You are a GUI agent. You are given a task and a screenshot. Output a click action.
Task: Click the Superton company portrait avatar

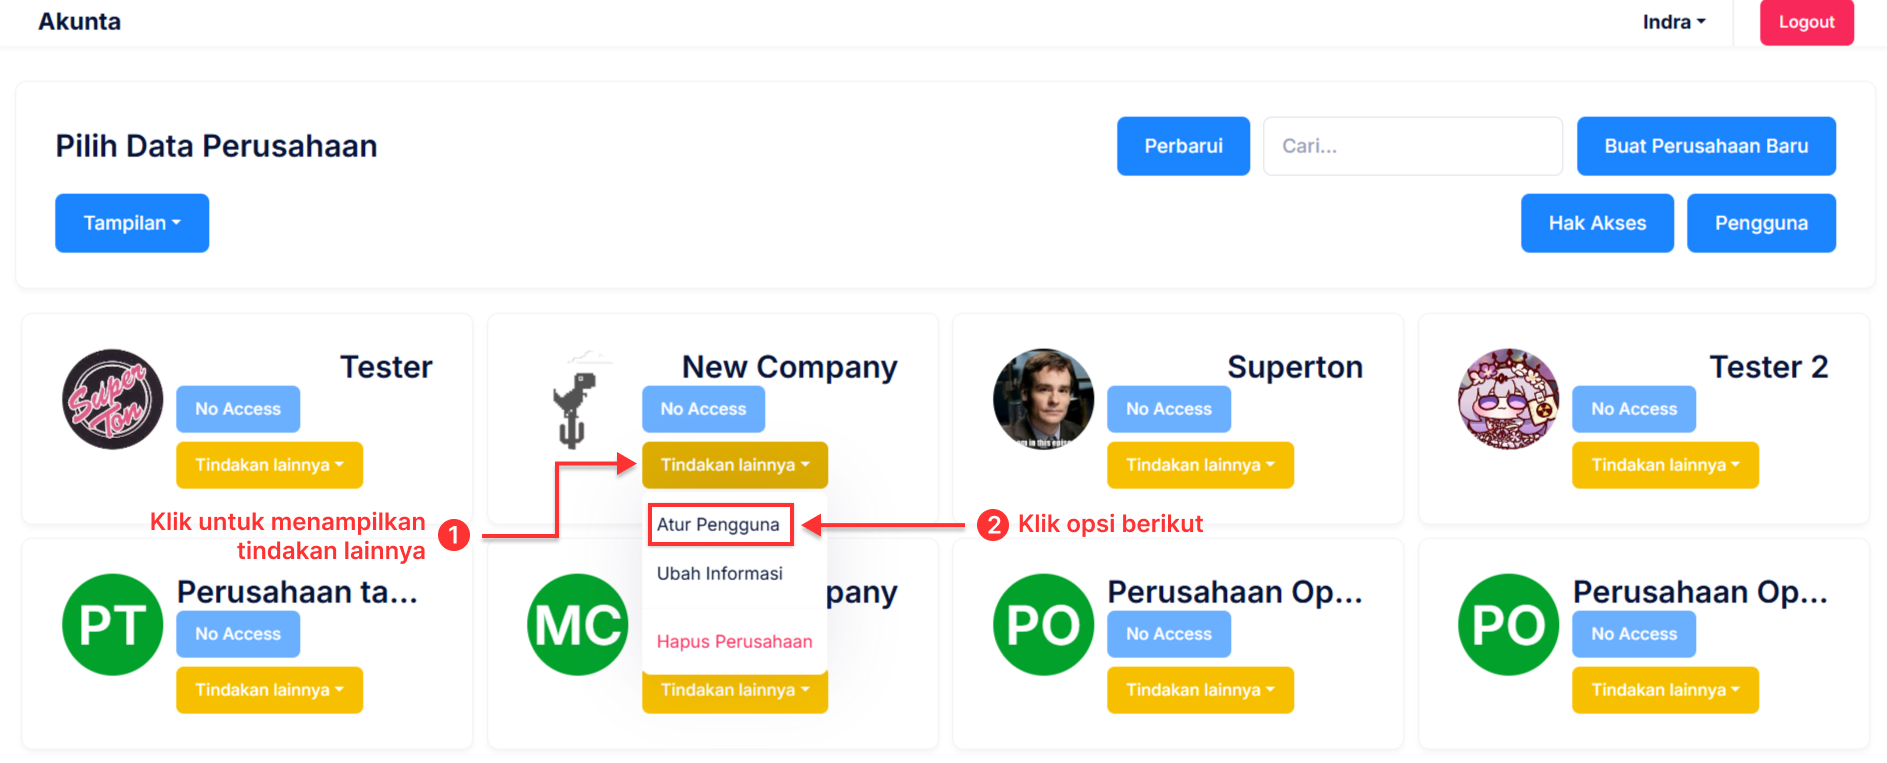point(1043,399)
